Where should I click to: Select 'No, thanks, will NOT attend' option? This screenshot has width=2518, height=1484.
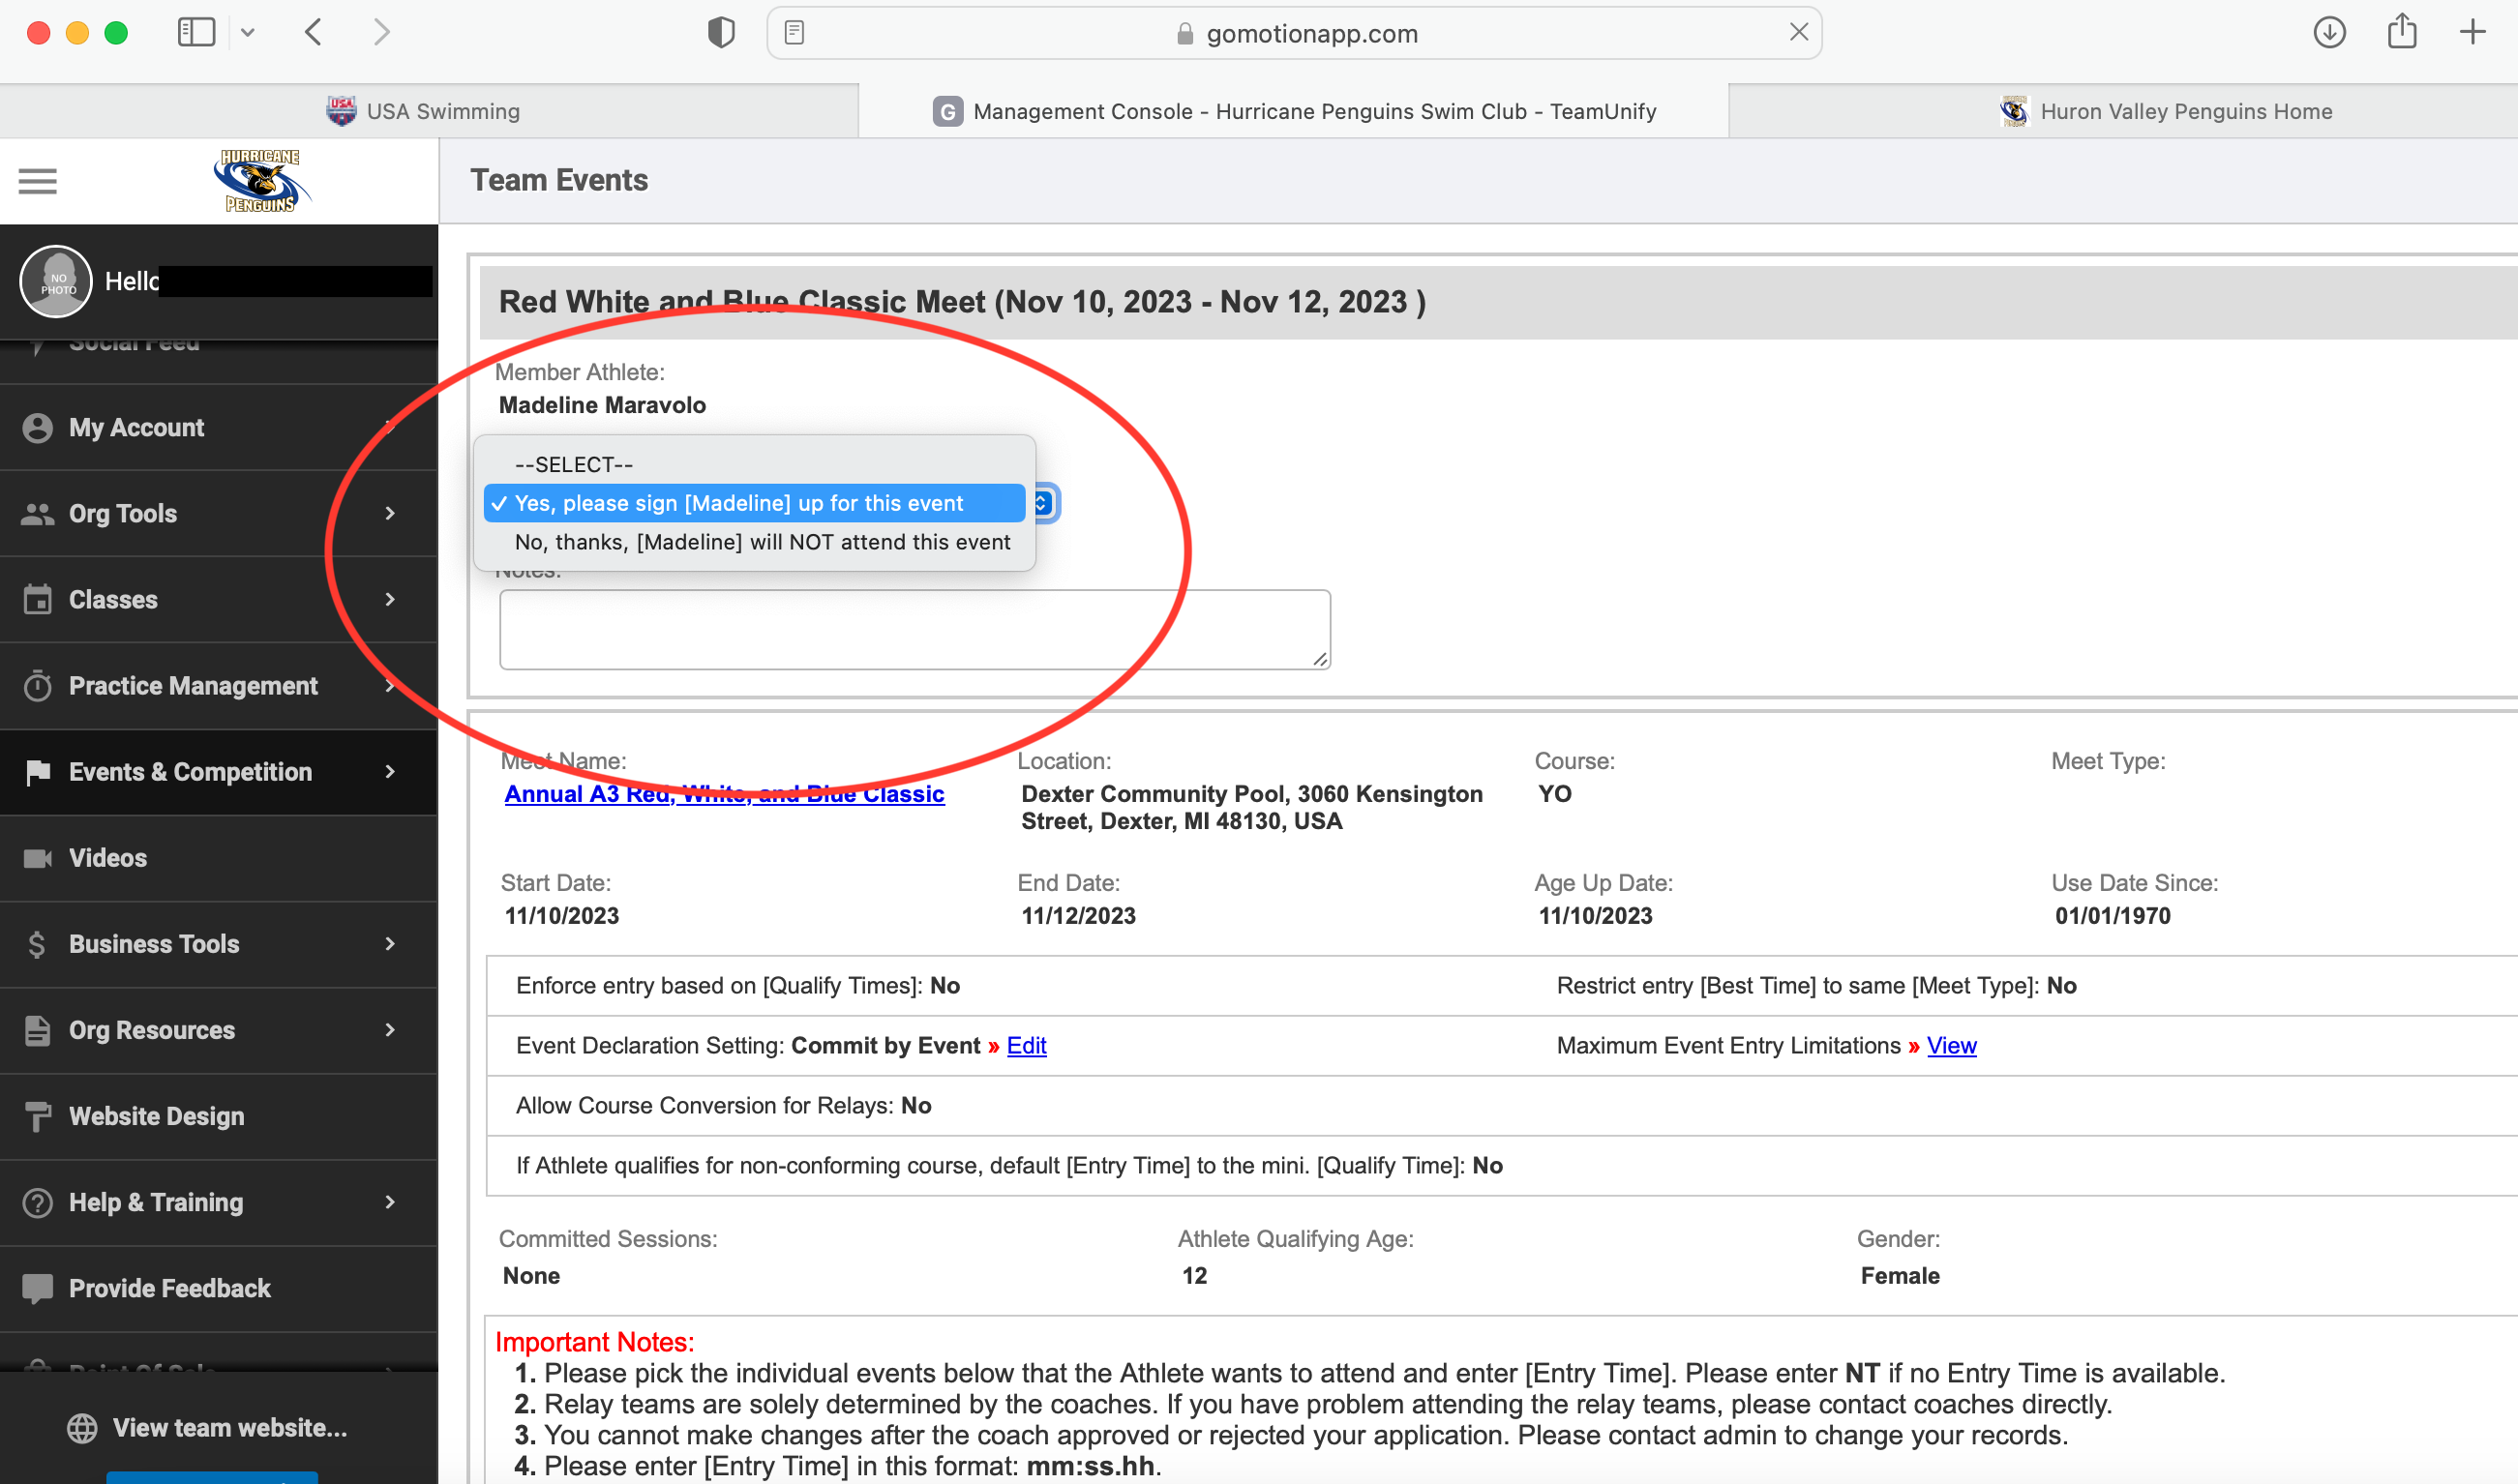point(762,542)
